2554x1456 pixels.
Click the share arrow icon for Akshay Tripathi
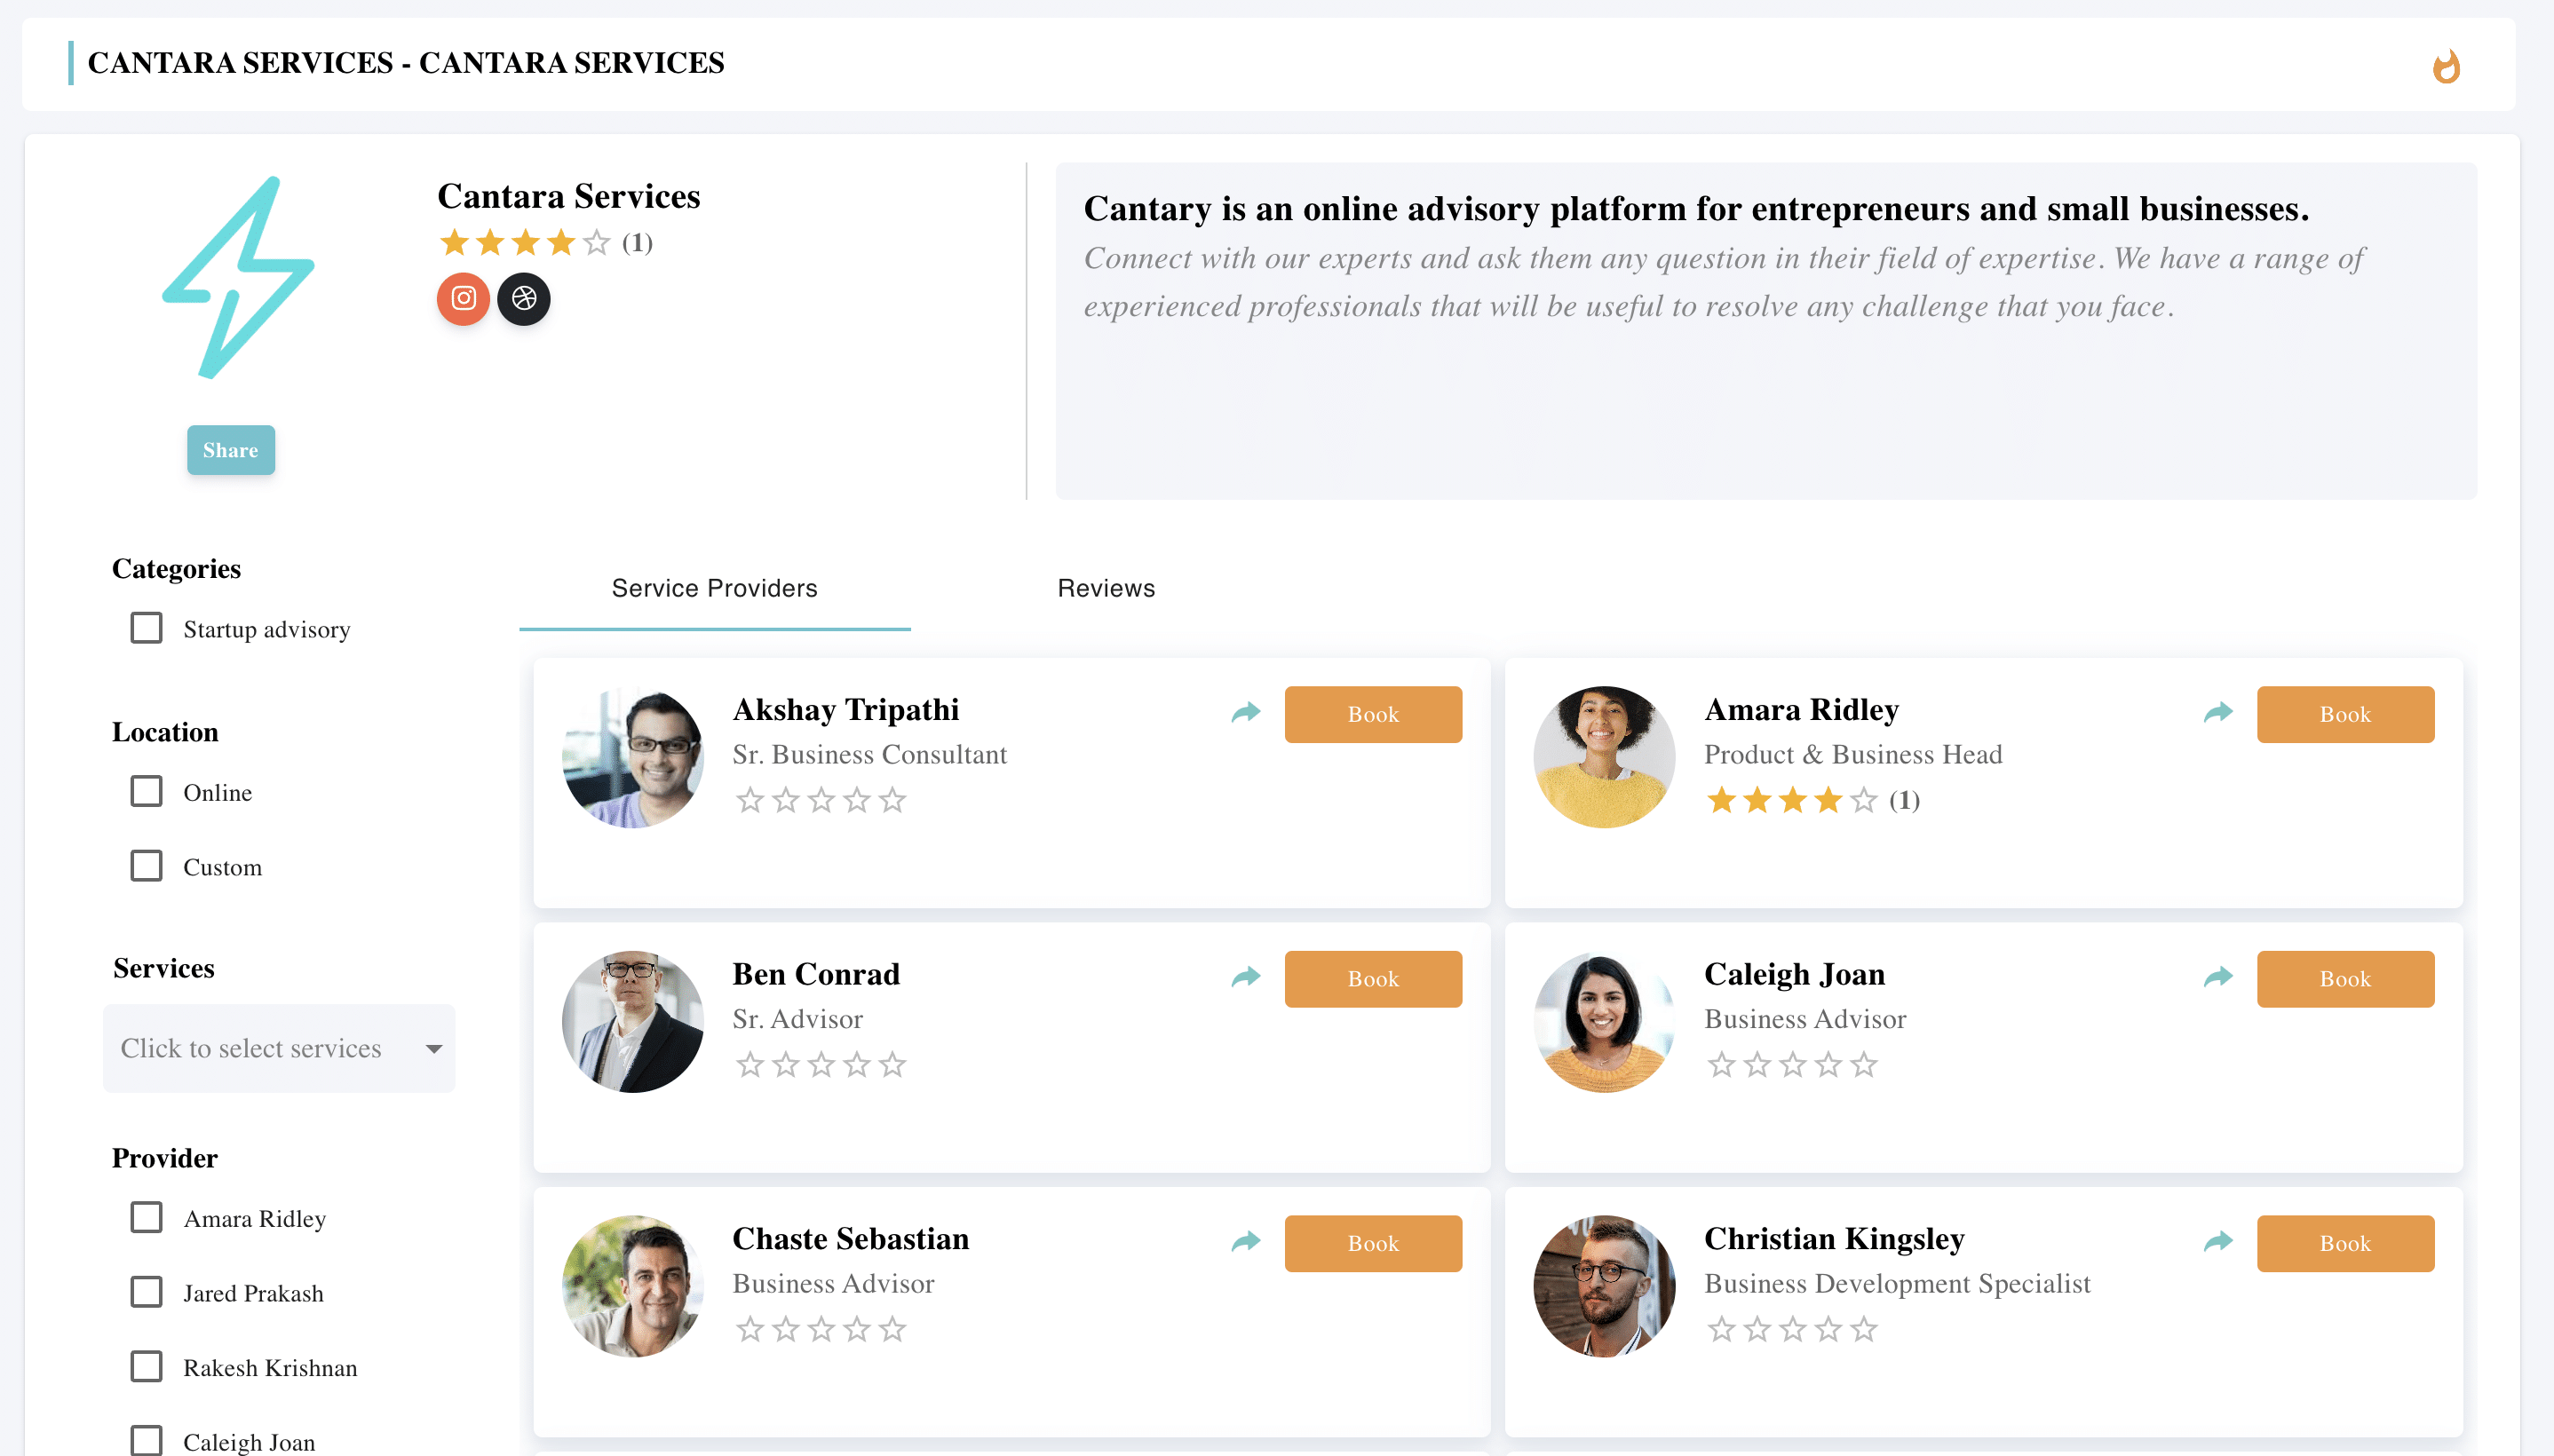[x=1245, y=712]
